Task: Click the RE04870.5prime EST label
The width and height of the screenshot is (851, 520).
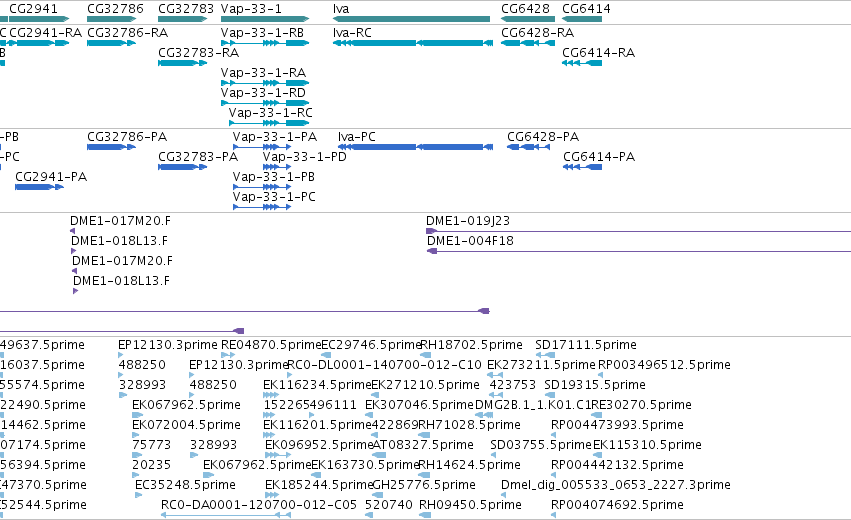Action: click(271, 345)
